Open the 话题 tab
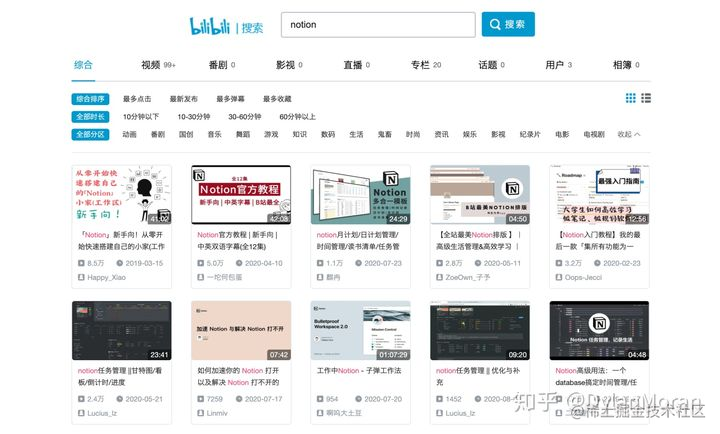 (491, 65)
